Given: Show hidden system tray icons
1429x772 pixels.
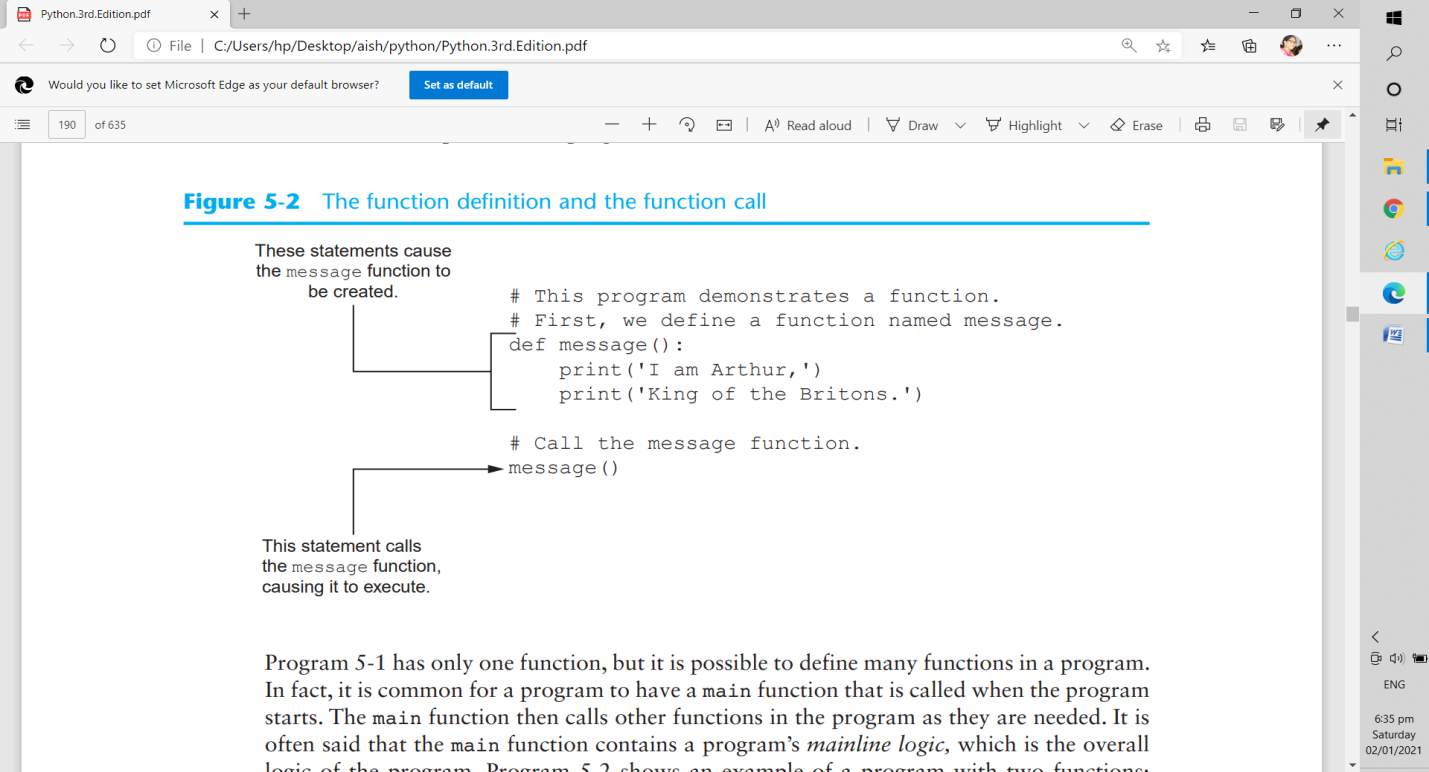Looking at the screenshot, I should pyautogui.click(x=1375, y=636).
